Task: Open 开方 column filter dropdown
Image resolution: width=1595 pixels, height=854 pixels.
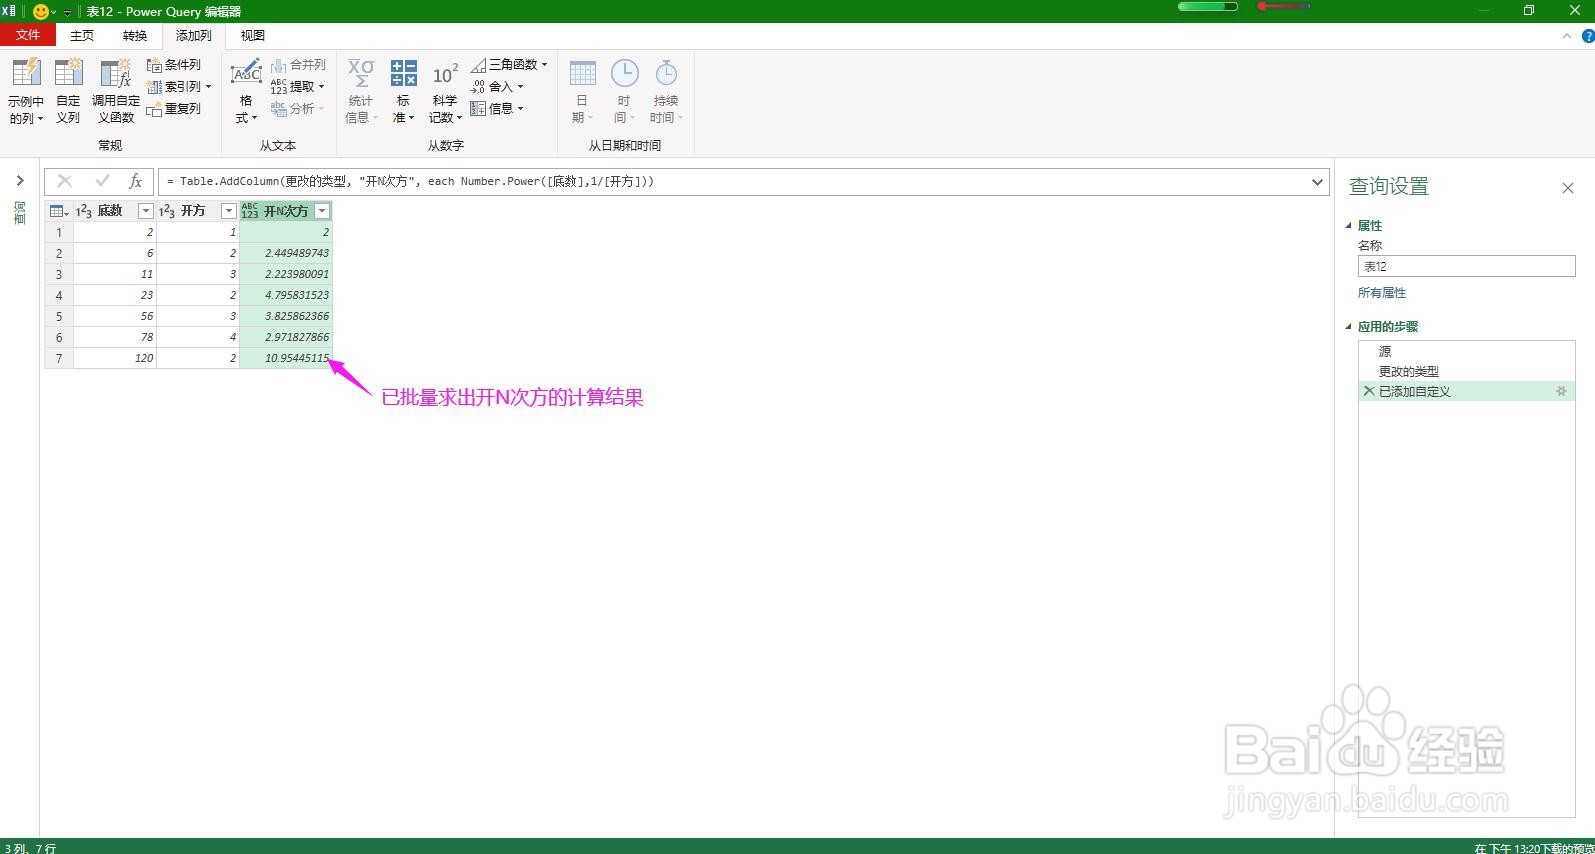Action: coord(229,211)
